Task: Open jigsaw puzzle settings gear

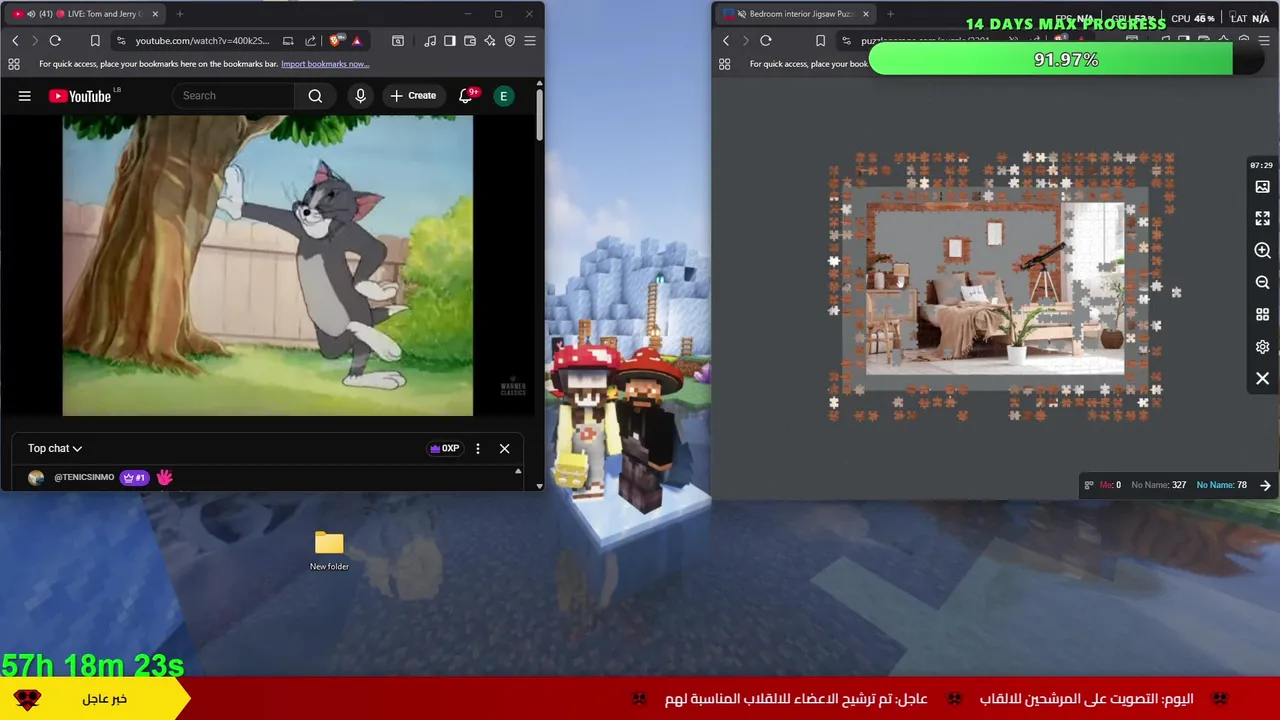Action: pos(1262,347)
